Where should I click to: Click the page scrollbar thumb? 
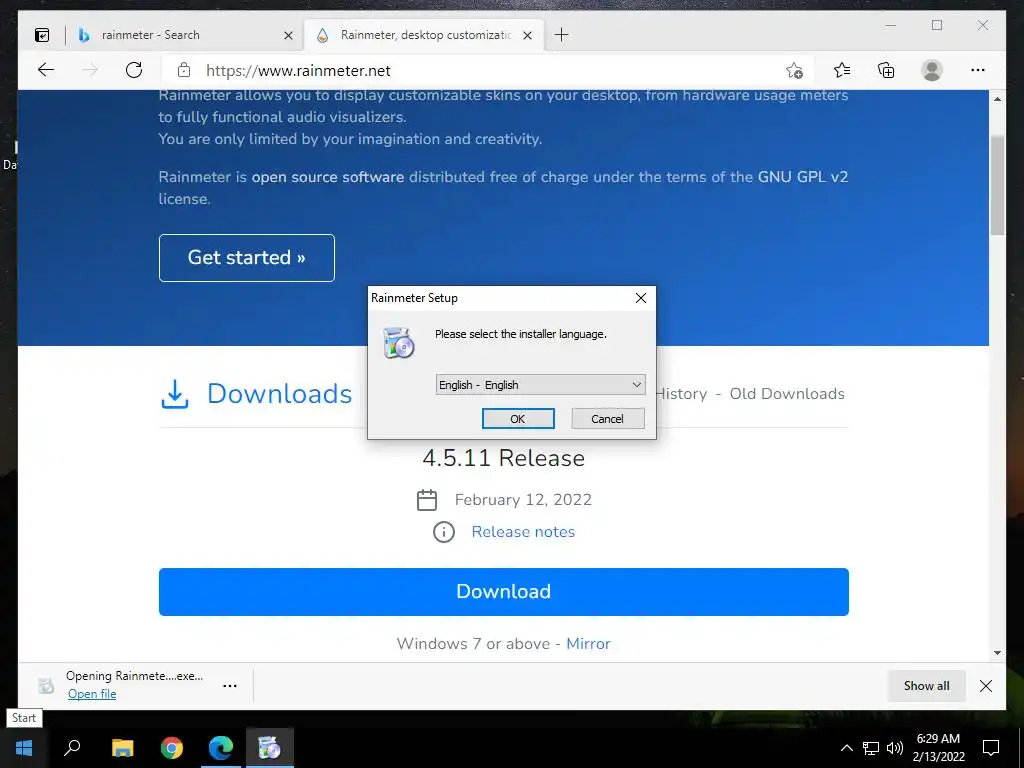997,185
